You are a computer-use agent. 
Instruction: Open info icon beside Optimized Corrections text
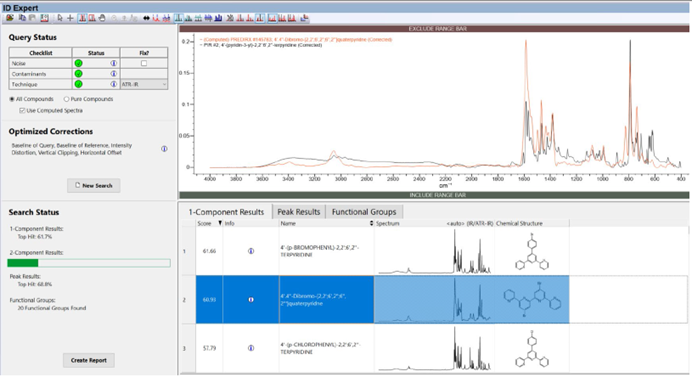[164, 149]
